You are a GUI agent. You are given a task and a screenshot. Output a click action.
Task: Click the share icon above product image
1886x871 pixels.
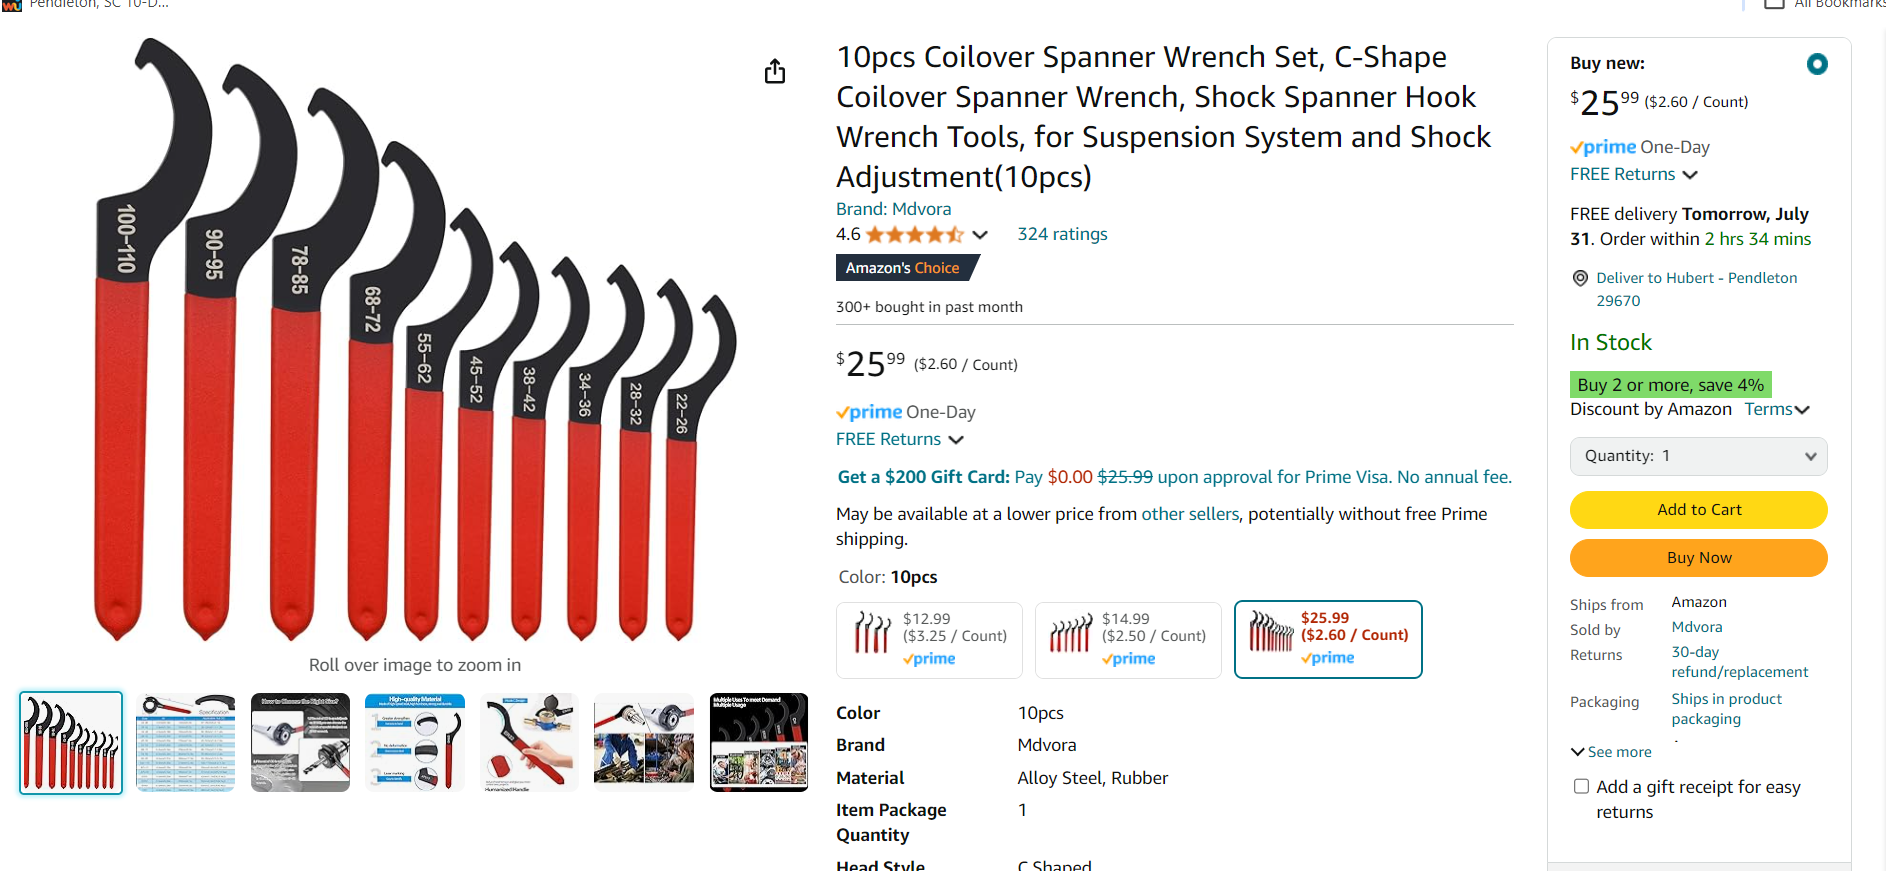775,72
